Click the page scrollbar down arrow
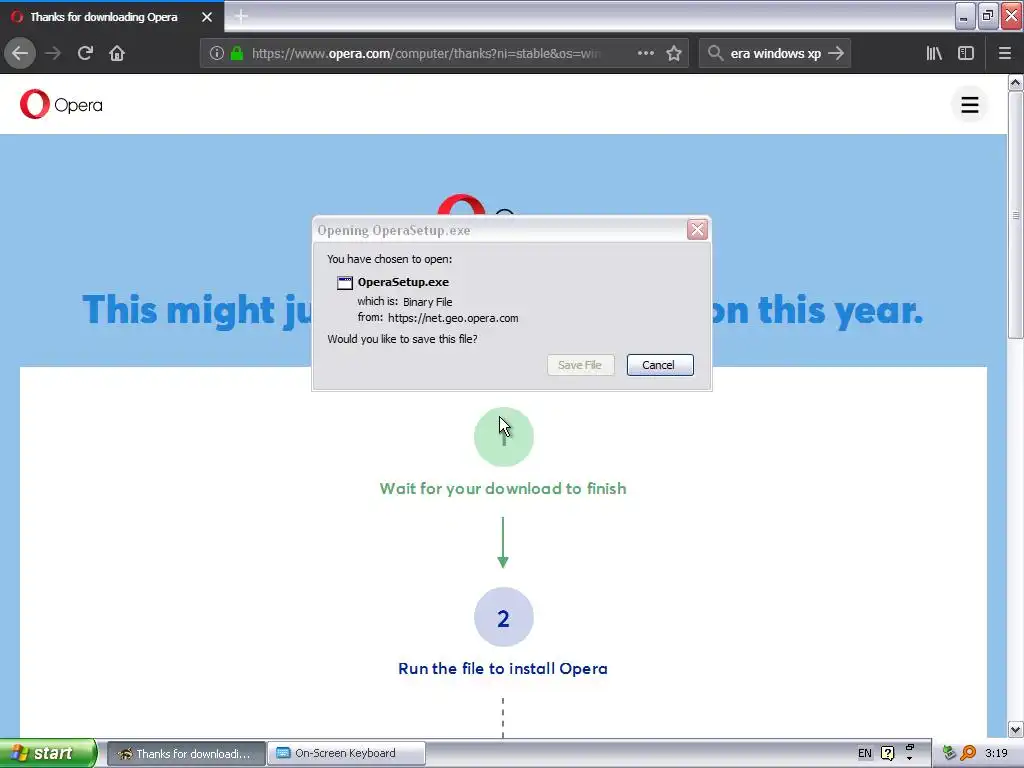The width and height of the screenshot is (1024, 768). [x=1015, y=729]
